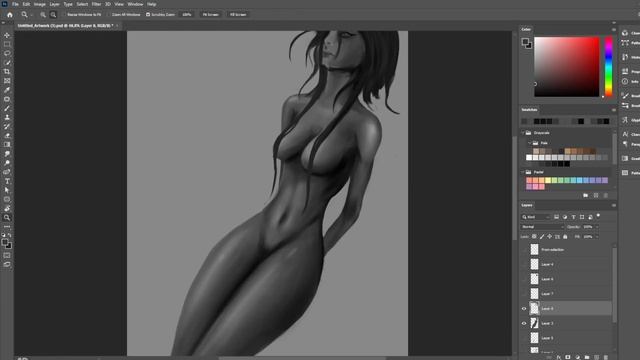Toggle layer filtering on/off switch

598,216
